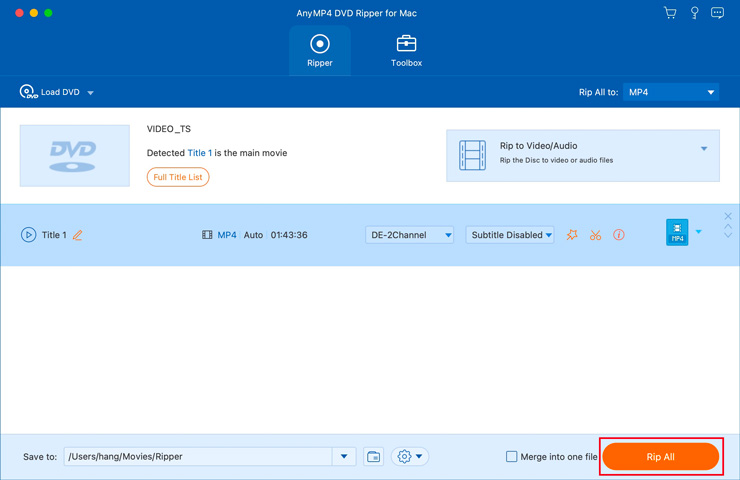This screenshot has width=740, height=480.
Task: Select the Ripper tab
Action: click(320, 50)
